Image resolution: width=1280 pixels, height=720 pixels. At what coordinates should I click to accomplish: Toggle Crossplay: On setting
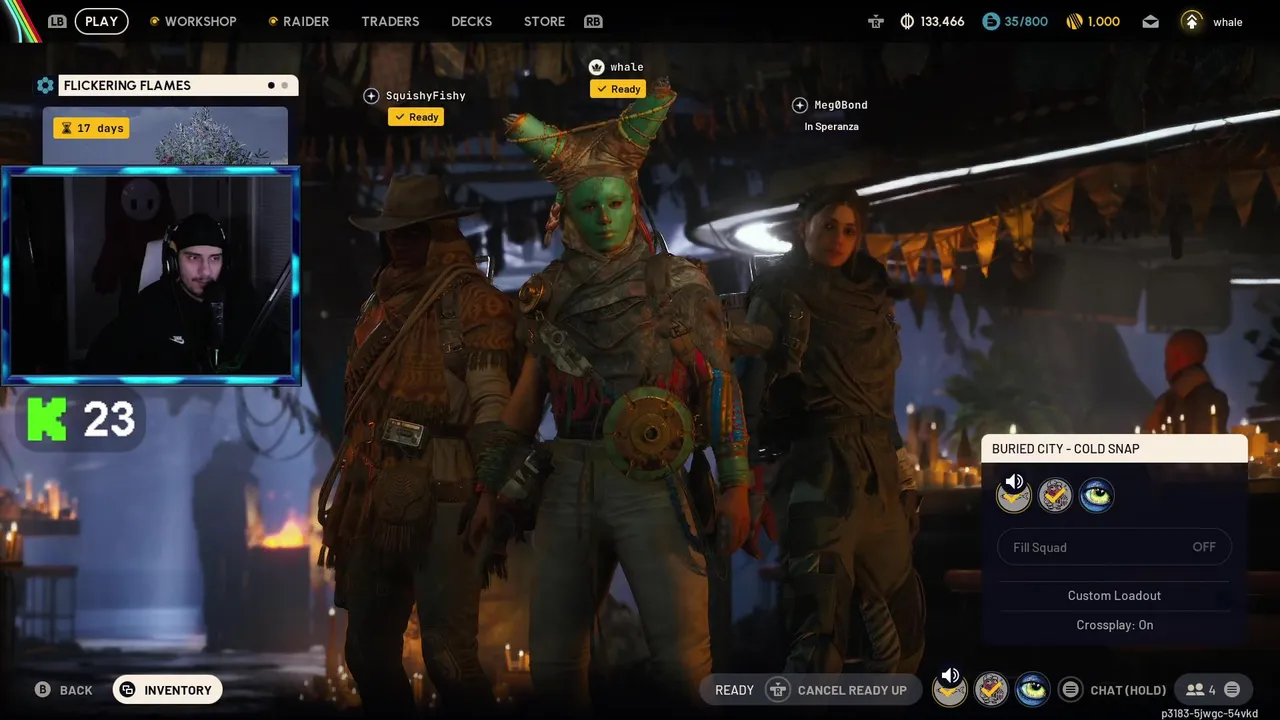pyautogui.click(x=1114, y=625)
